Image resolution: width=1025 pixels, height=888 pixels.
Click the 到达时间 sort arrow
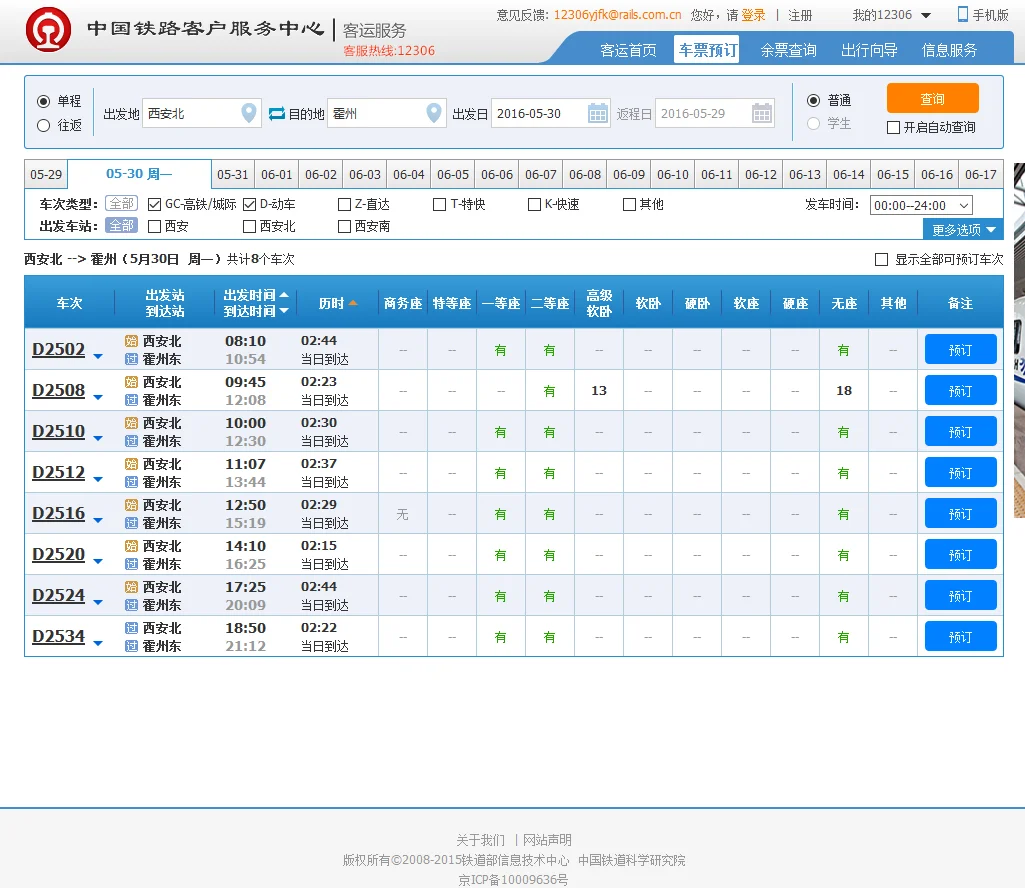pos(283,311)
